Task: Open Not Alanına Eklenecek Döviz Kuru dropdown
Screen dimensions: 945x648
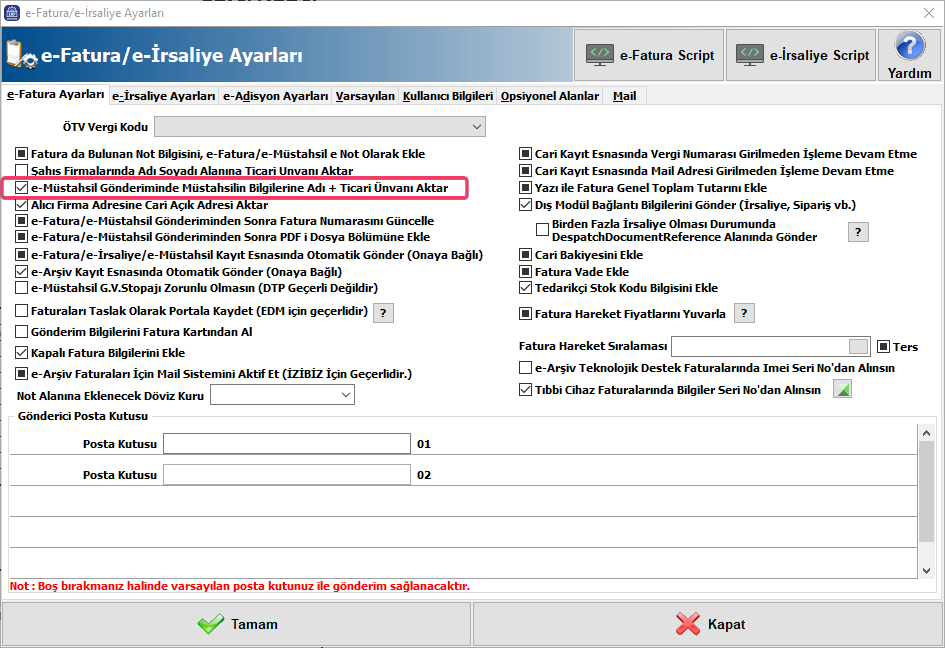Action: coord(346,396)
